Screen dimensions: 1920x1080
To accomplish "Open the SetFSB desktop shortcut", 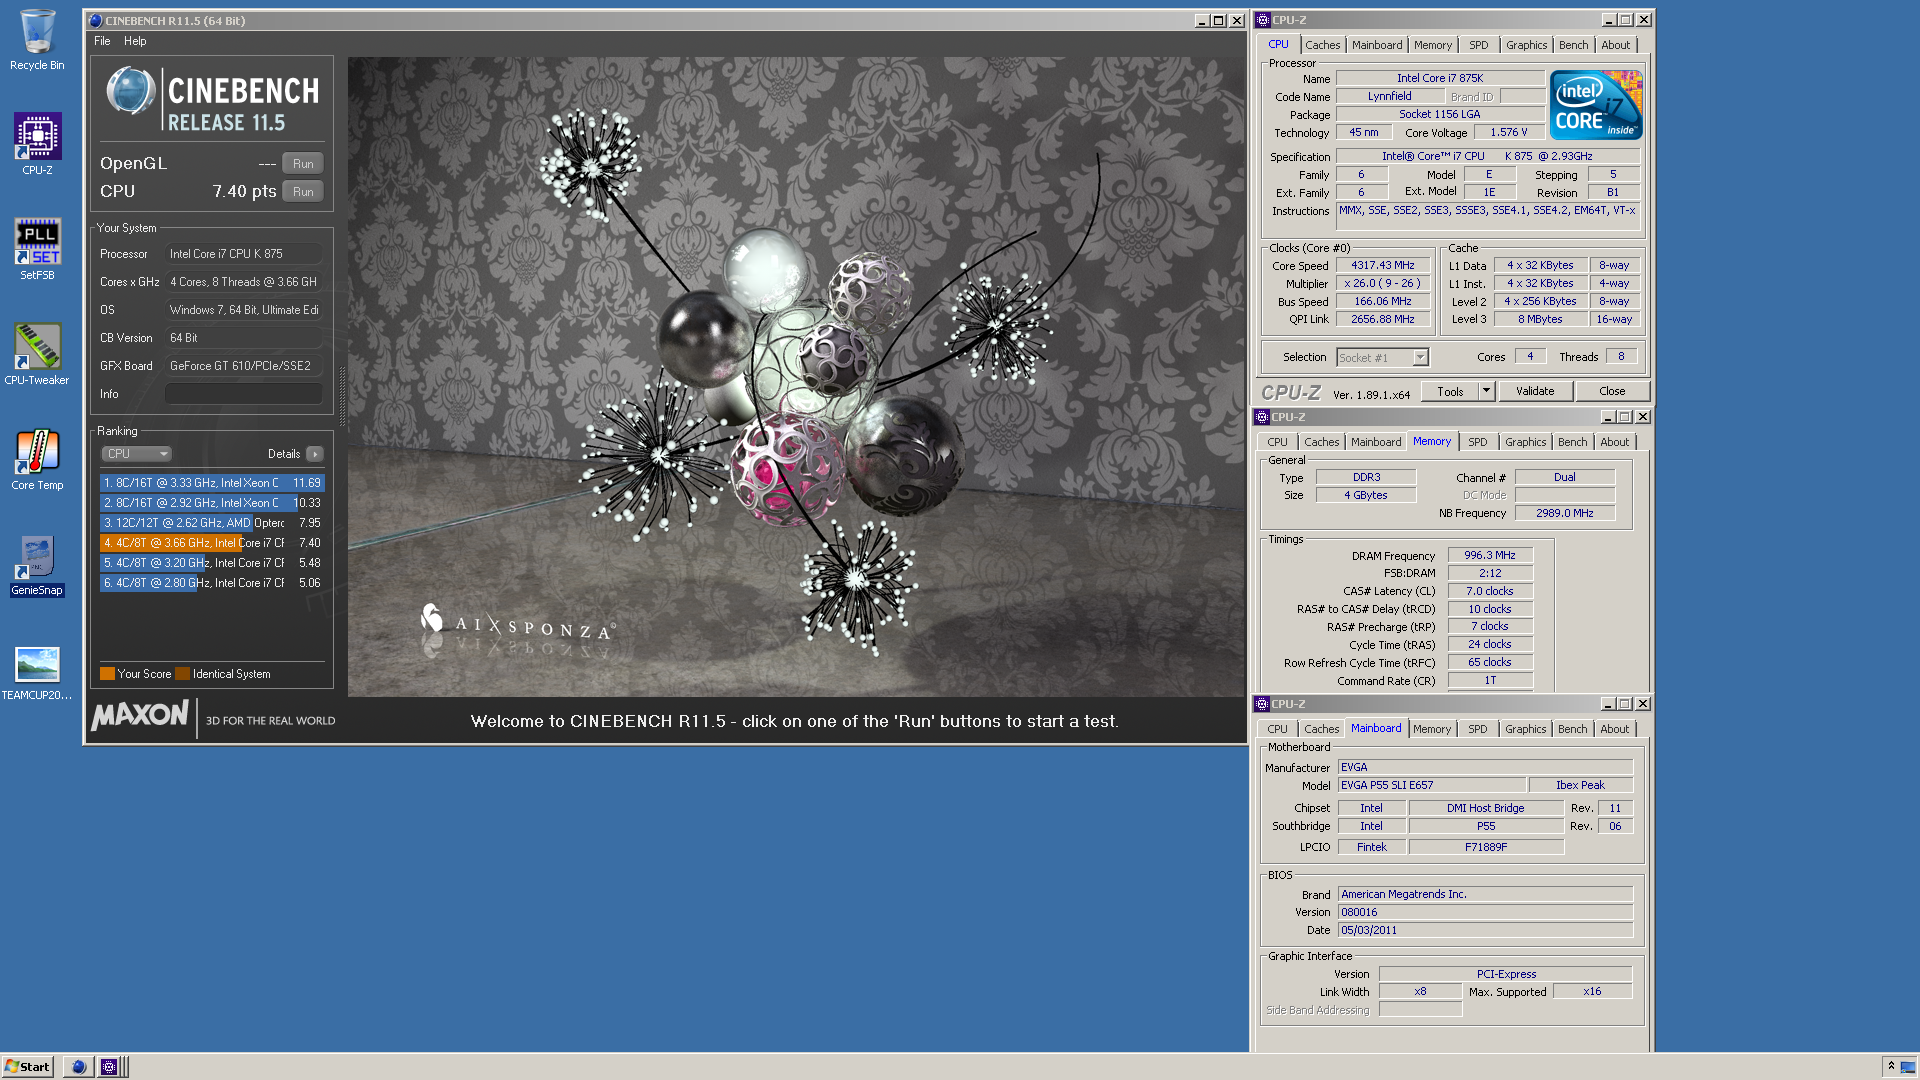I will 37,249.
